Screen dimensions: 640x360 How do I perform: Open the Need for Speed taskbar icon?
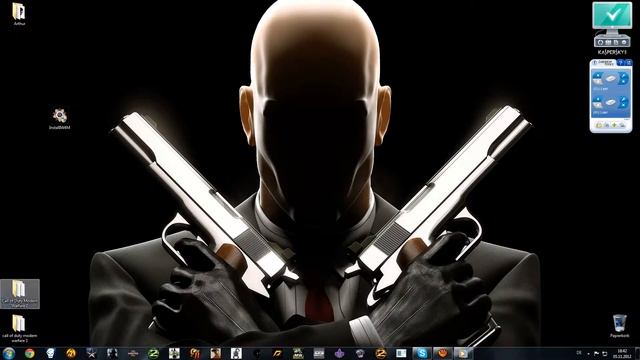point(277,353)
